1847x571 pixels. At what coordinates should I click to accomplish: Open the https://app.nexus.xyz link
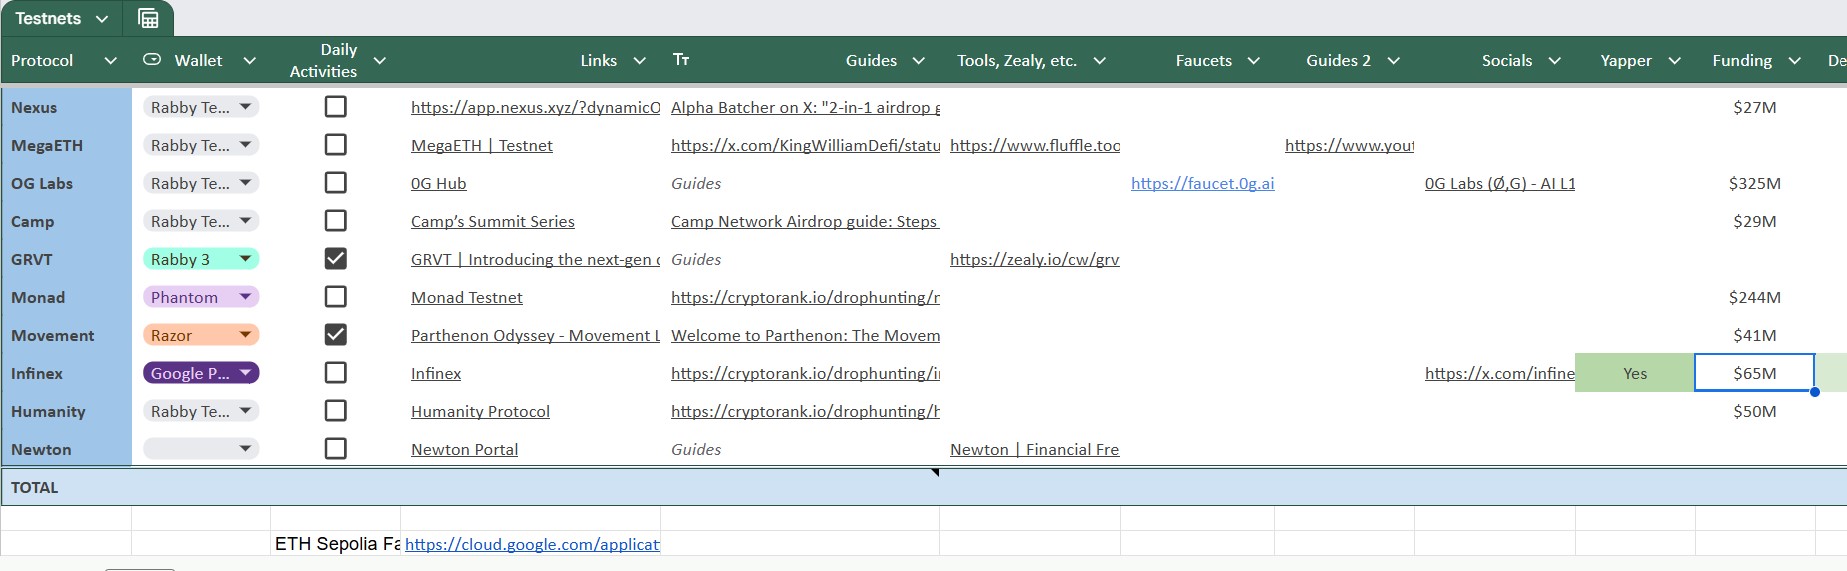point(535,107)
